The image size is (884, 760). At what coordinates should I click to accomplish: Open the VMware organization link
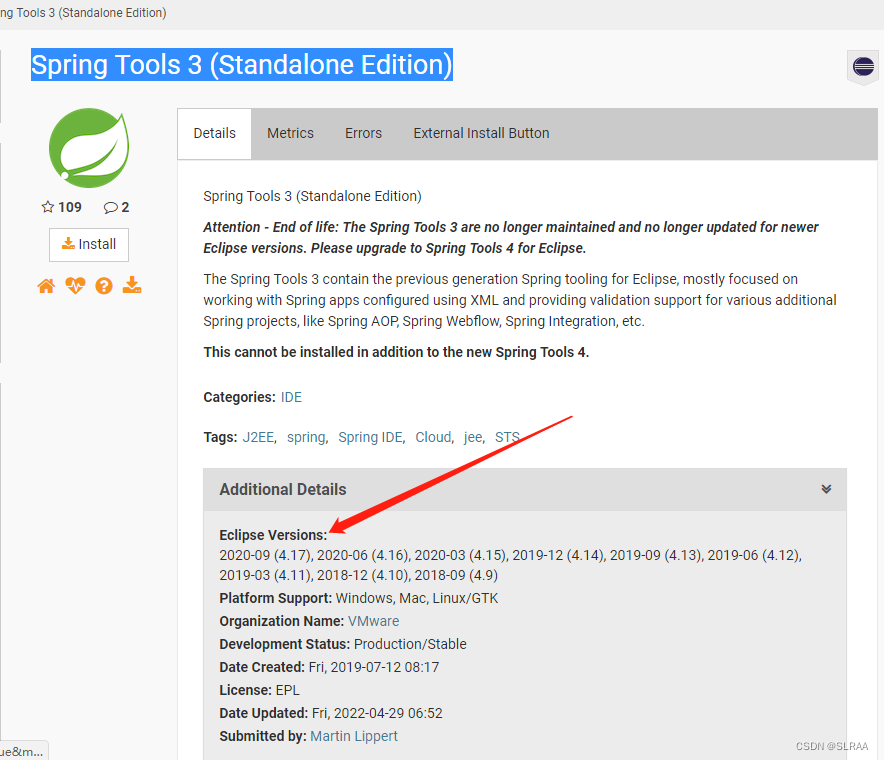[x=373, y=621]
